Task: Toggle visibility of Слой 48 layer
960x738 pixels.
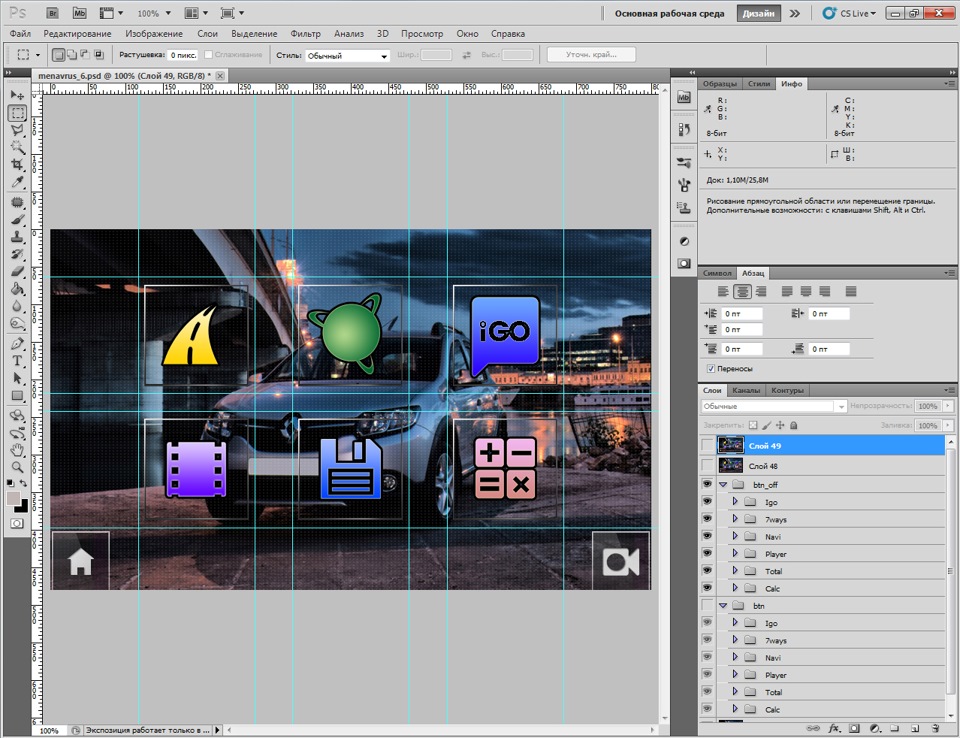Action: point(707,466)
